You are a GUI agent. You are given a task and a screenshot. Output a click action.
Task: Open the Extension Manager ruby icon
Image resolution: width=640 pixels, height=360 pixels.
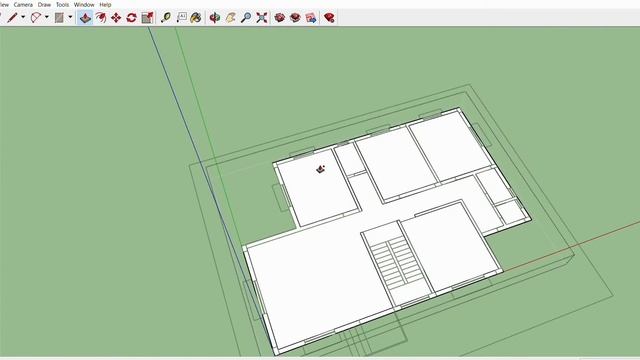pos(329,18)
